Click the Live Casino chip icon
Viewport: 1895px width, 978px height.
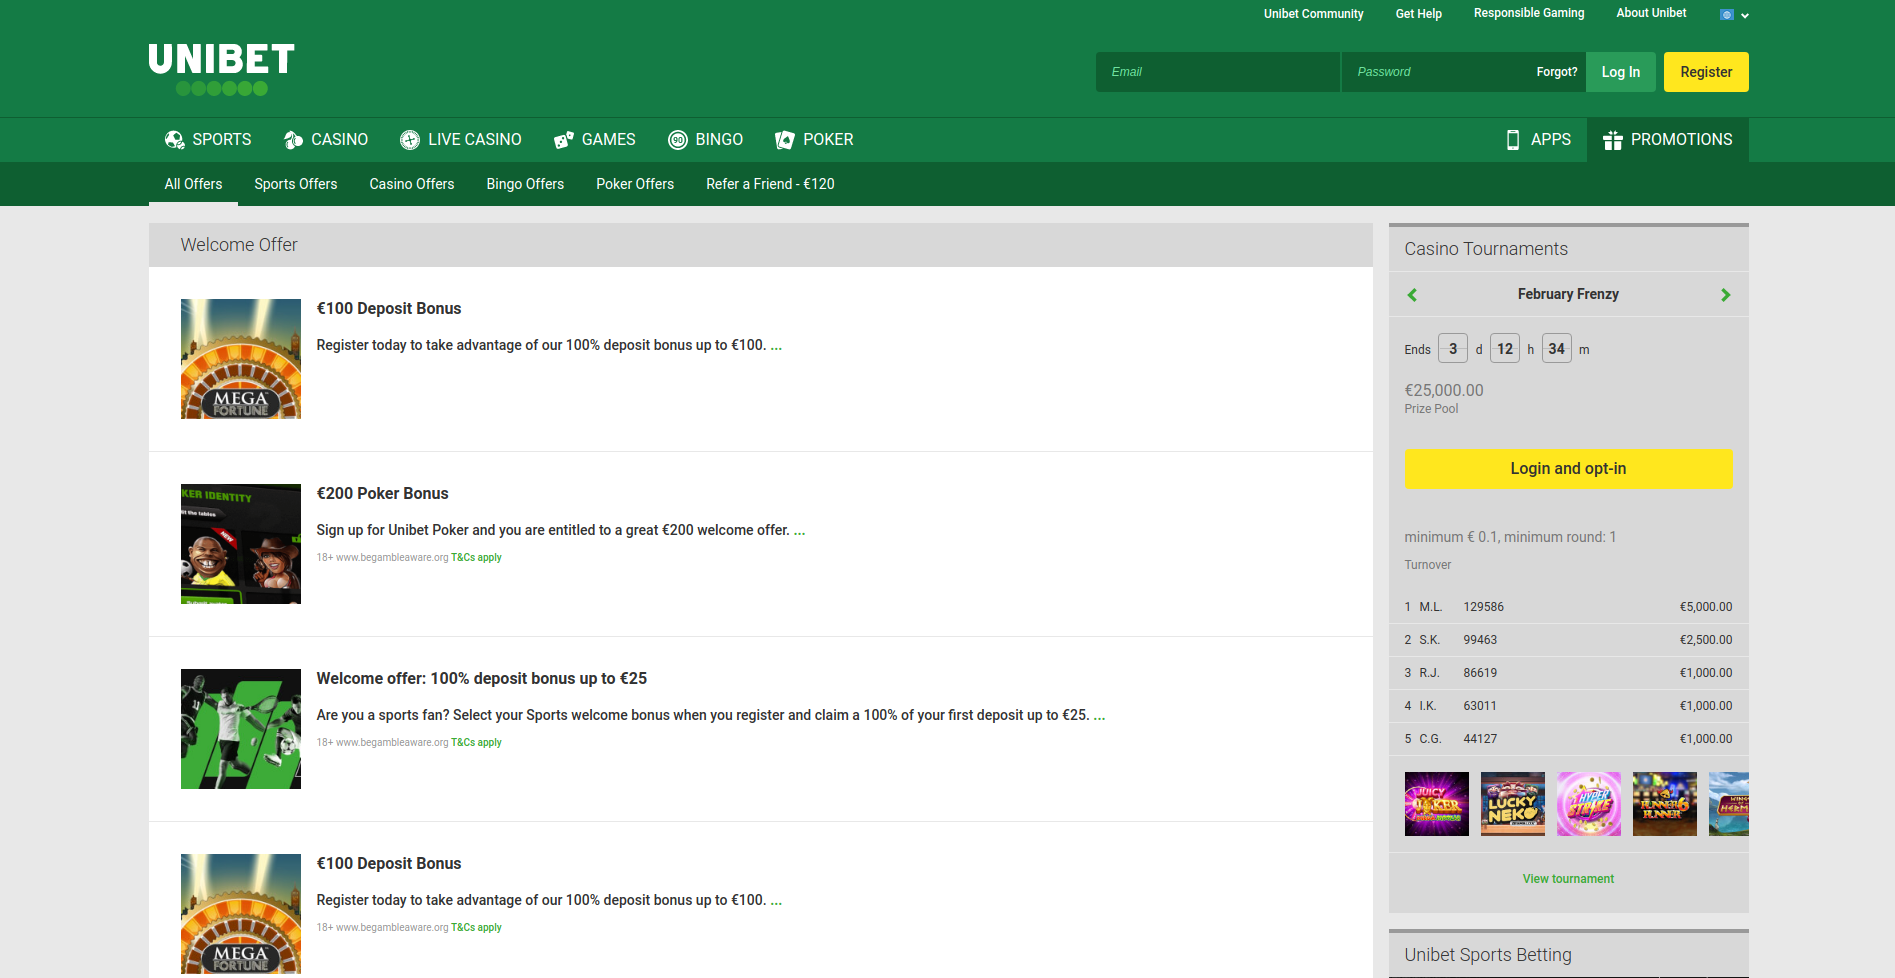pos(410,140)
